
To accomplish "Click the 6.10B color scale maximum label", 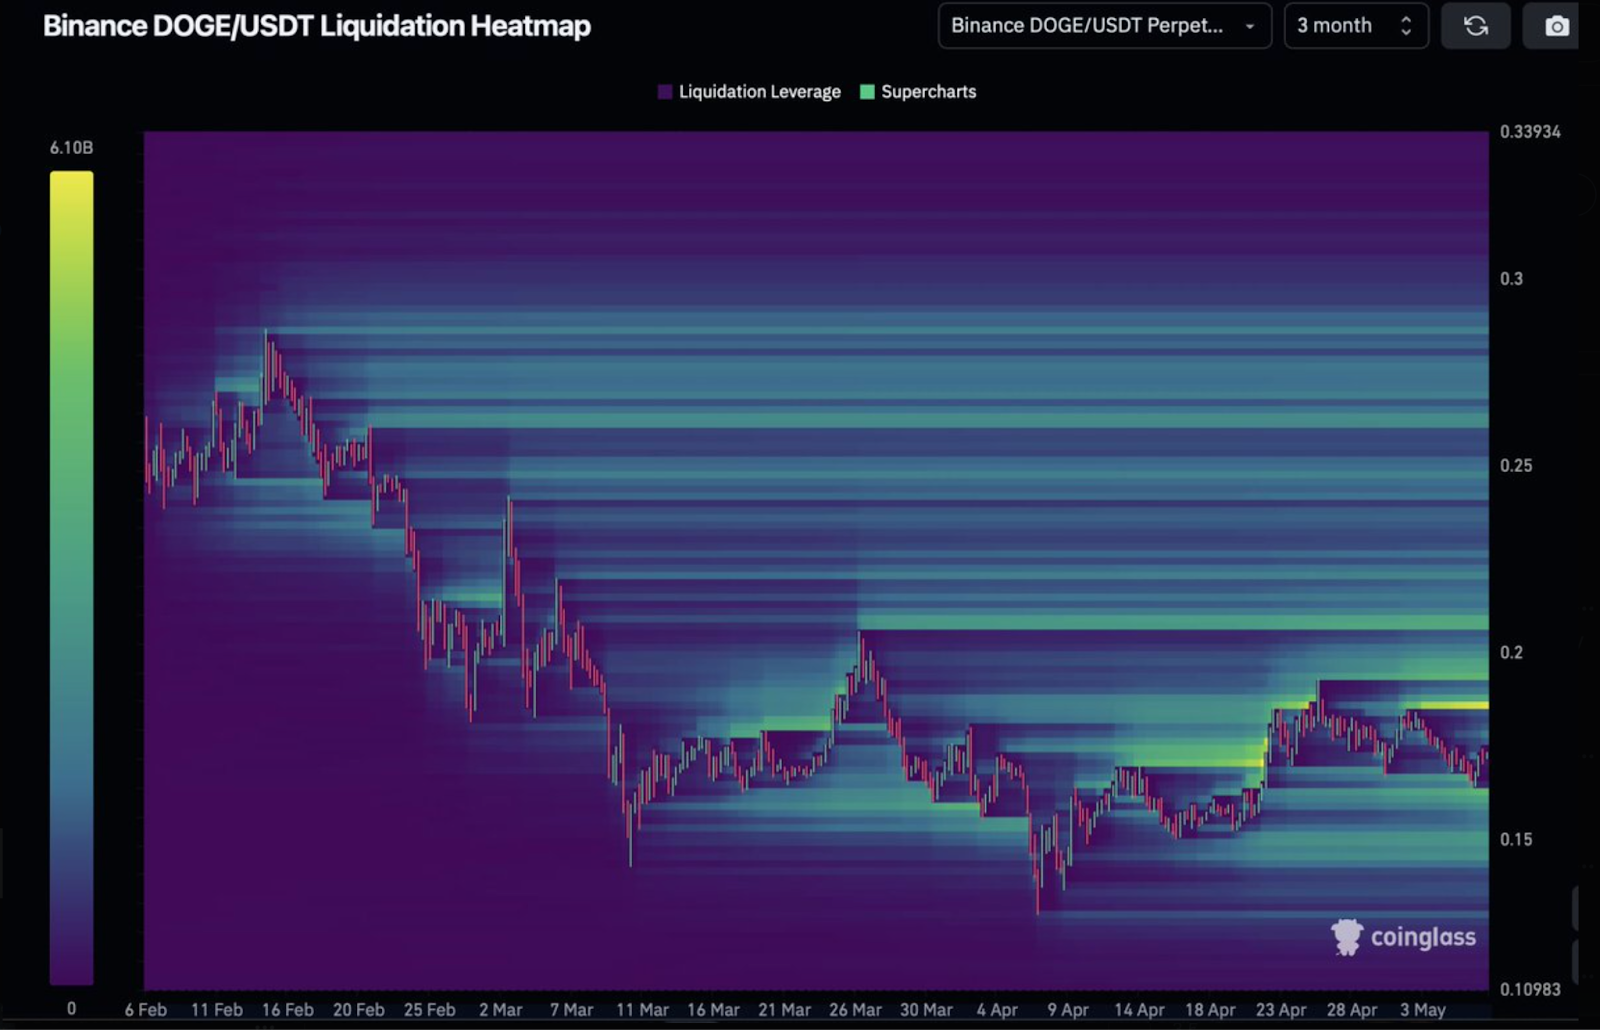I will 71,148.
